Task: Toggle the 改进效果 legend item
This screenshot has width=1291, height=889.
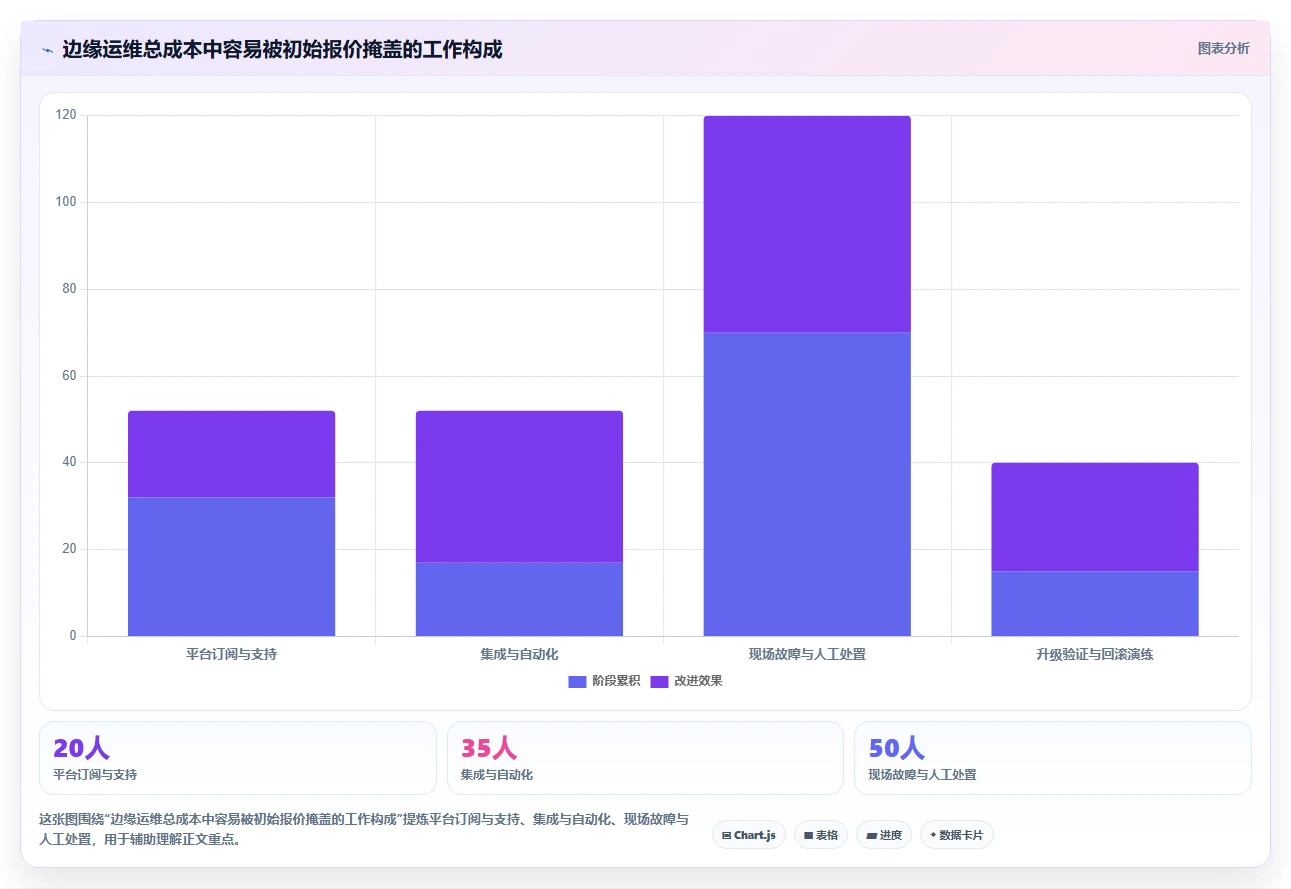Action: [x=686, y=681]
